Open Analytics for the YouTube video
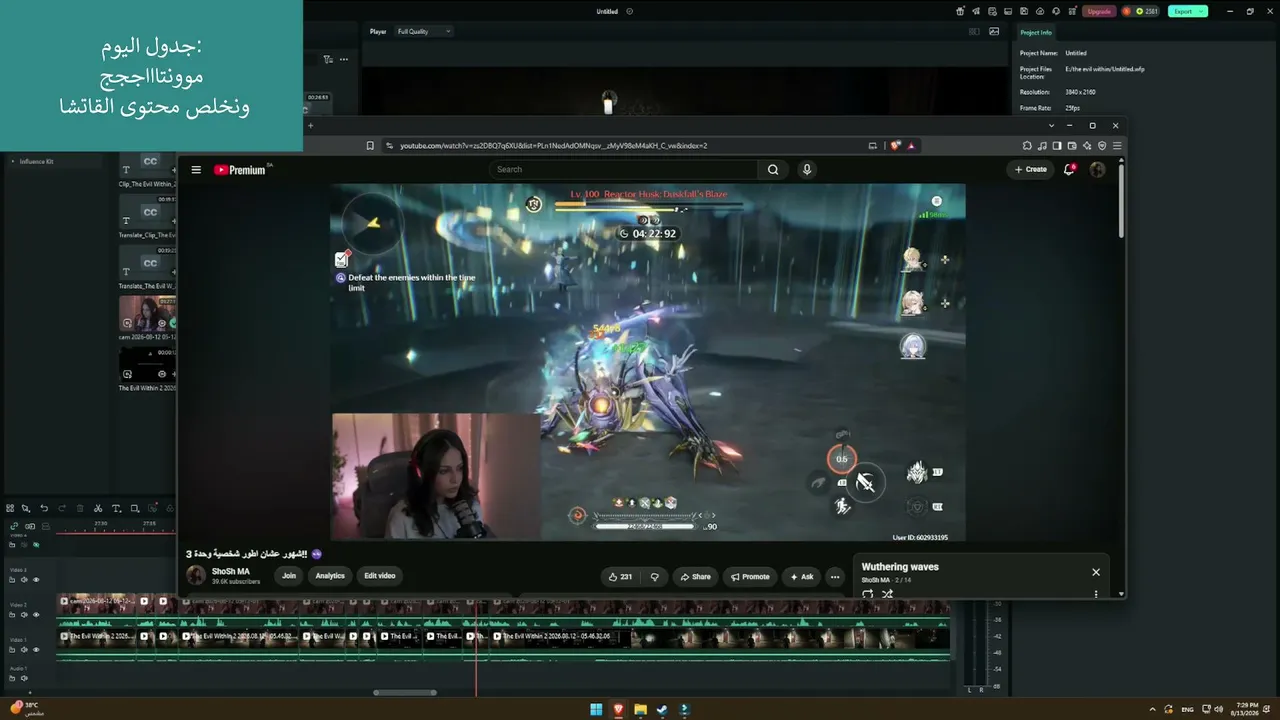 [x=330, y=576]
